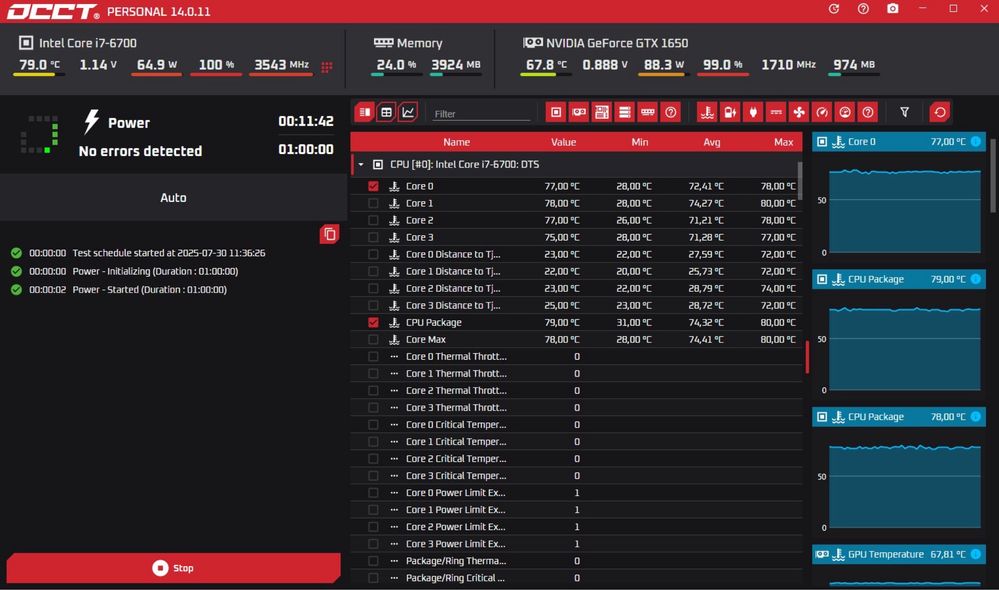
Task: Filter sensors by CPU category icon
Action: pos(556,112)
